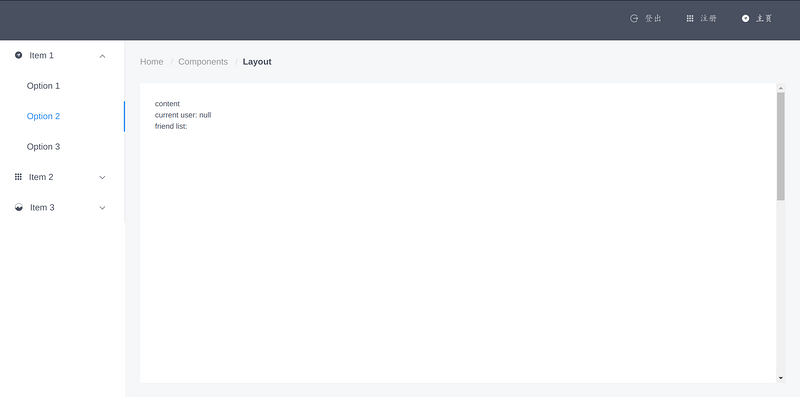Click the content panel scrollbar thumb

tap(781, 146)
